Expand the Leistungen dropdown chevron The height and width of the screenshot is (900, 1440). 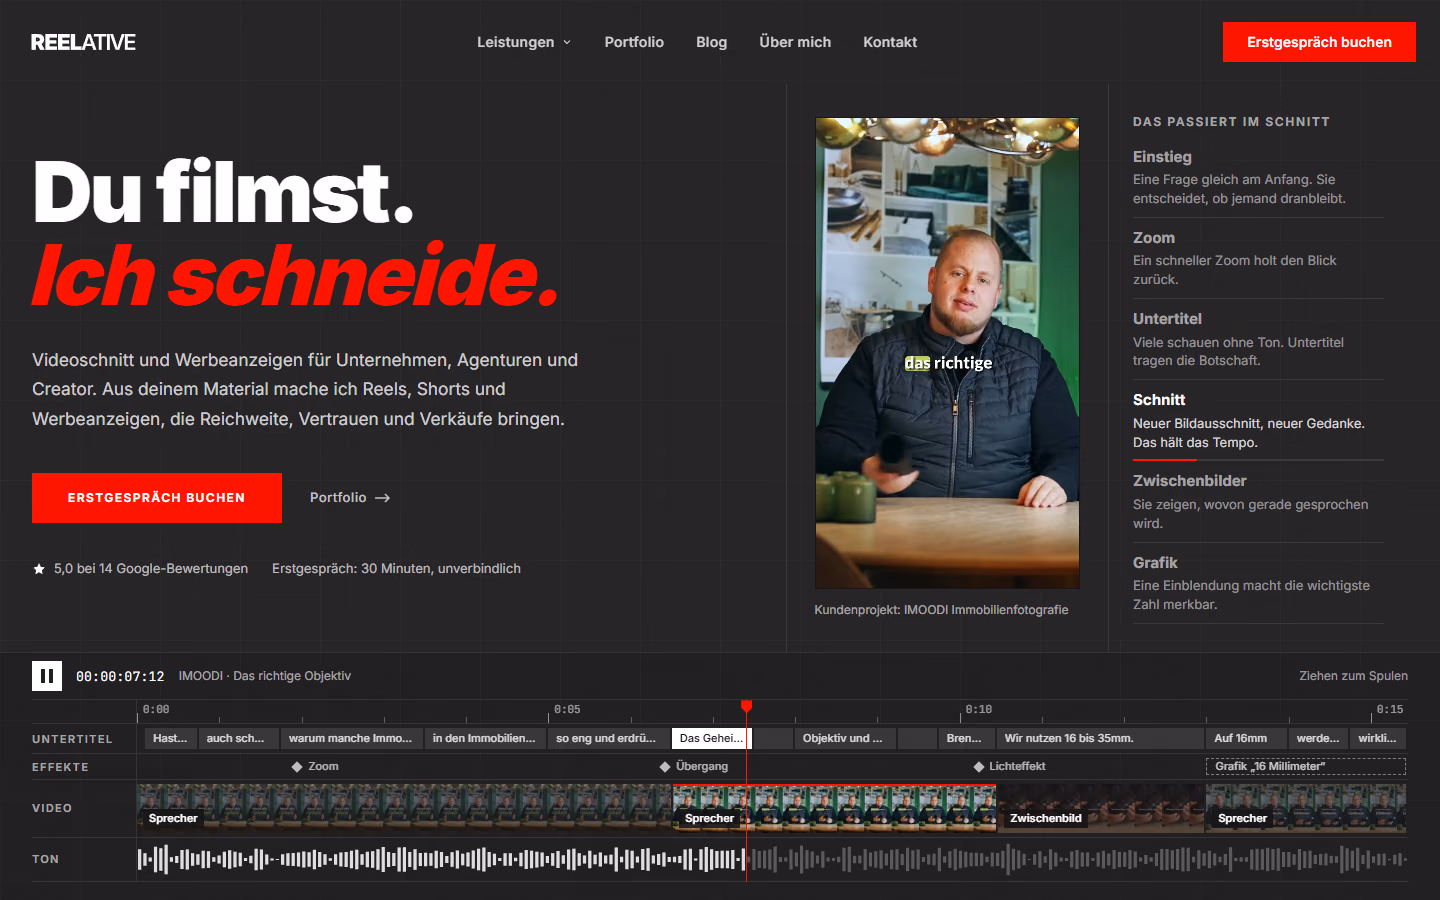click(567, 42)
